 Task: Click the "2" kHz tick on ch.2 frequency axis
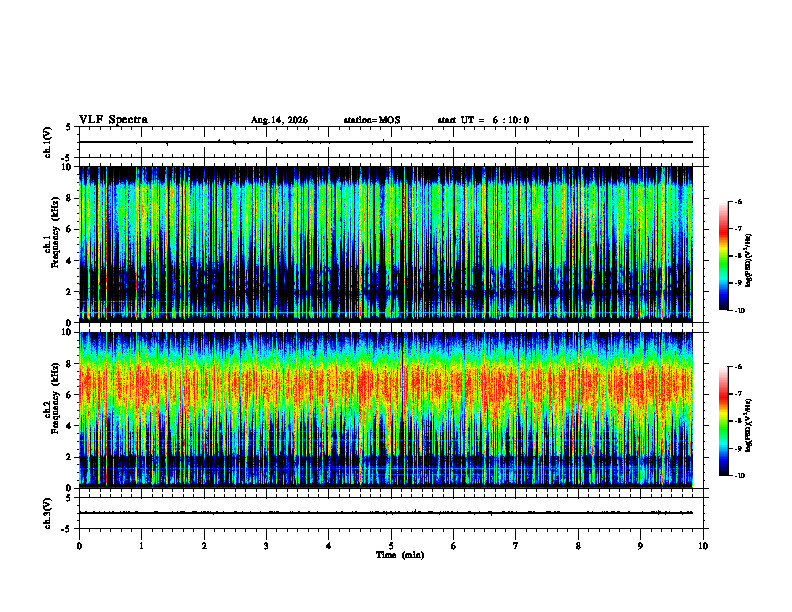point(69,457)
